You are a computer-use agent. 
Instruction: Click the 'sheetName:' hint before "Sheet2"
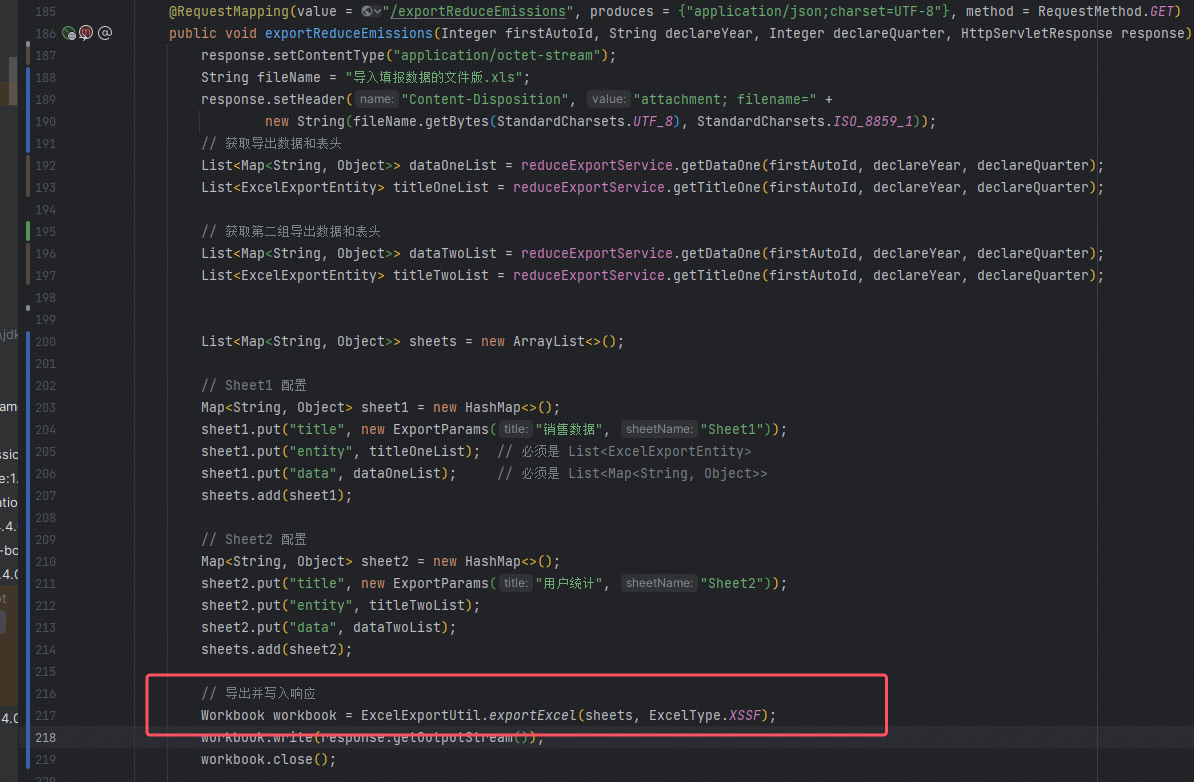click(x=659, y=583)
